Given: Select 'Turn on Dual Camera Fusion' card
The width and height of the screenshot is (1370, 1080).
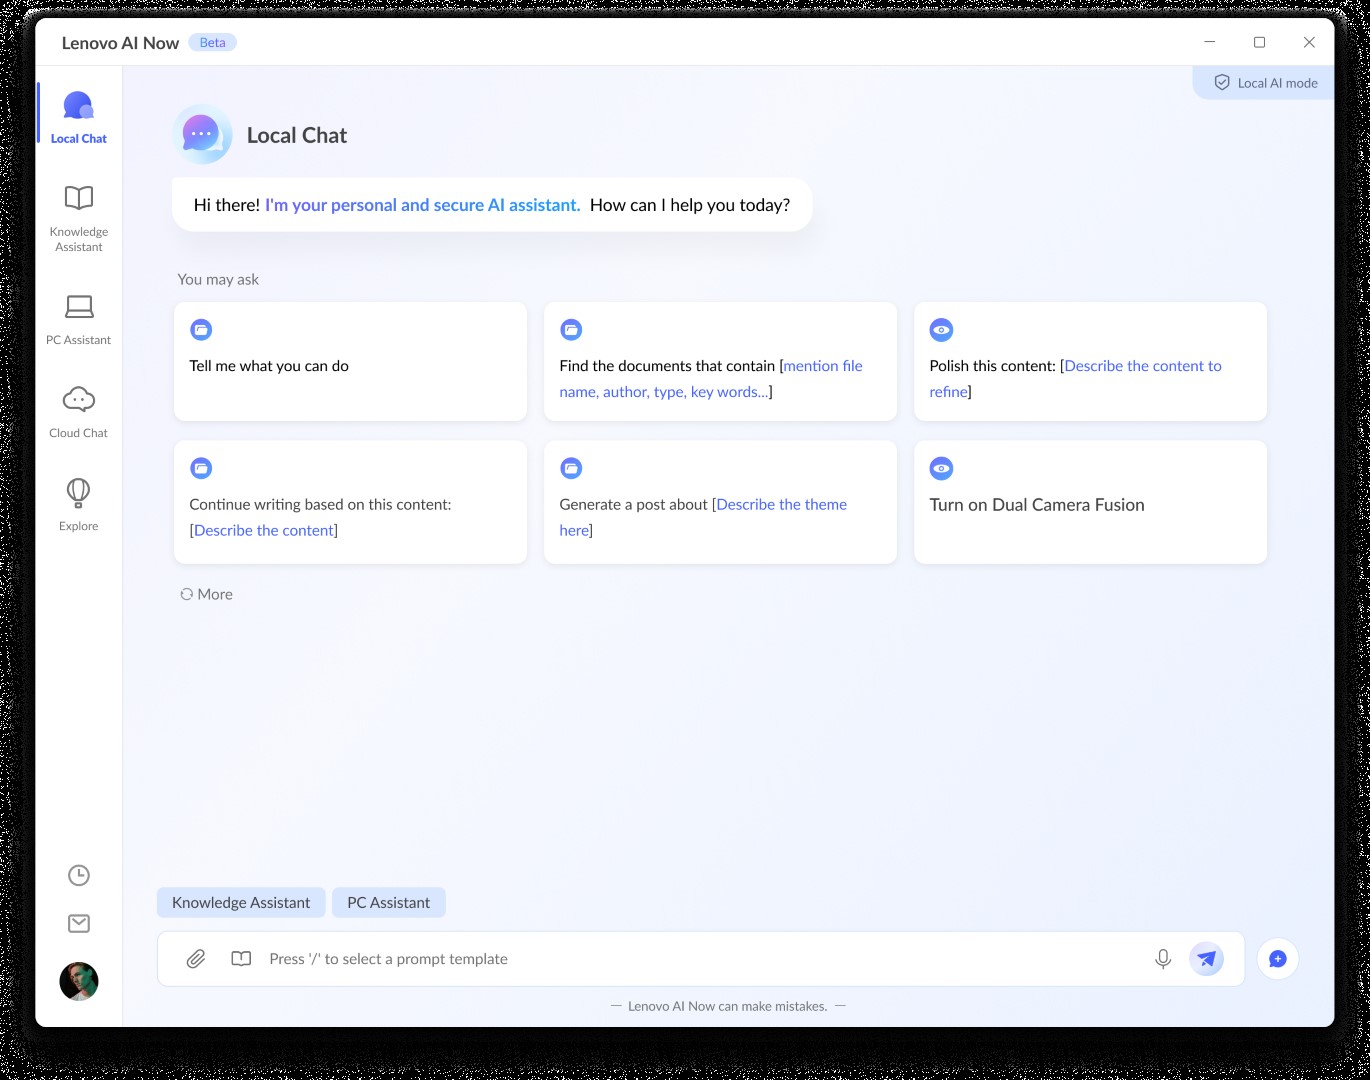Looking at the screenshot, I should (1090, 502).
